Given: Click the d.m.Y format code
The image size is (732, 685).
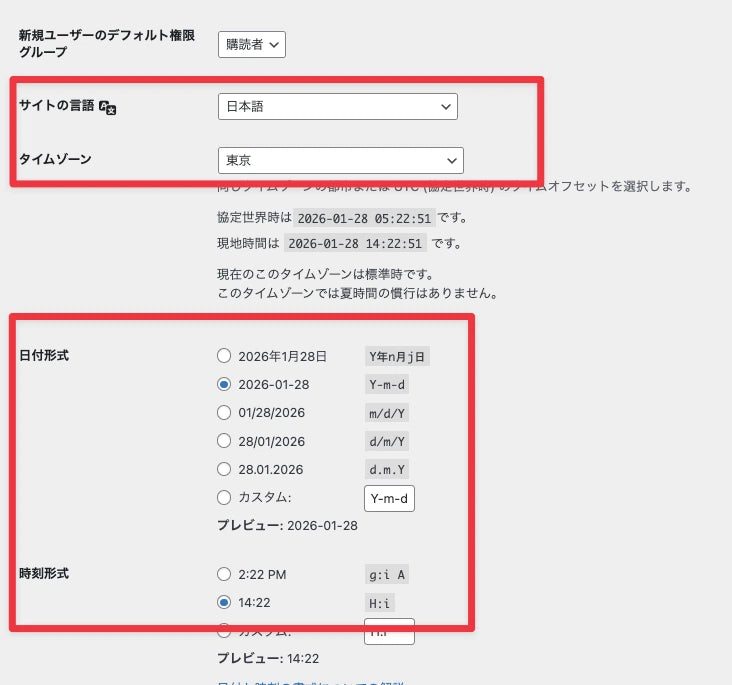Looking at the screenshot, I should coord(387,470).
